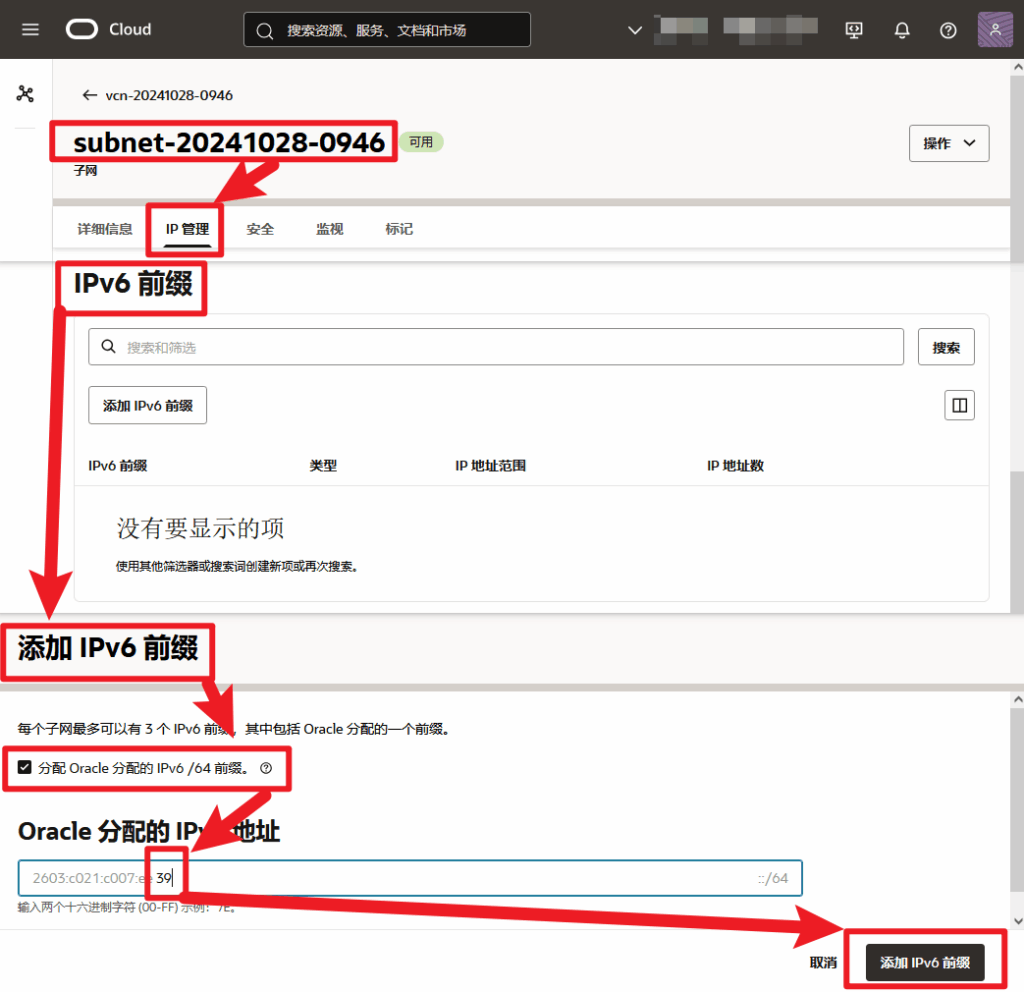Click the Oracle IPv6 hex input field
Image resolution: width=1024 pixels, height=992 pixels.
coord(409,878)
